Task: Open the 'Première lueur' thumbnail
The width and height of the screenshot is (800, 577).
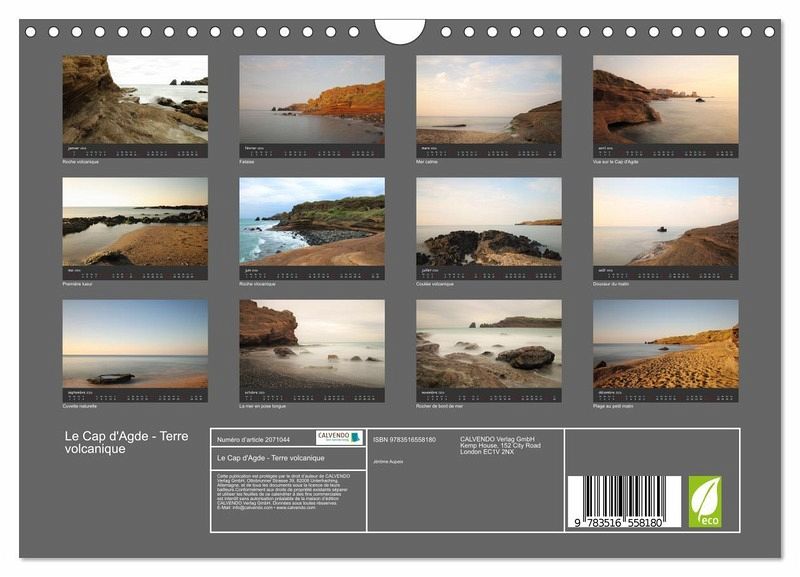Action: coord(135,221)
